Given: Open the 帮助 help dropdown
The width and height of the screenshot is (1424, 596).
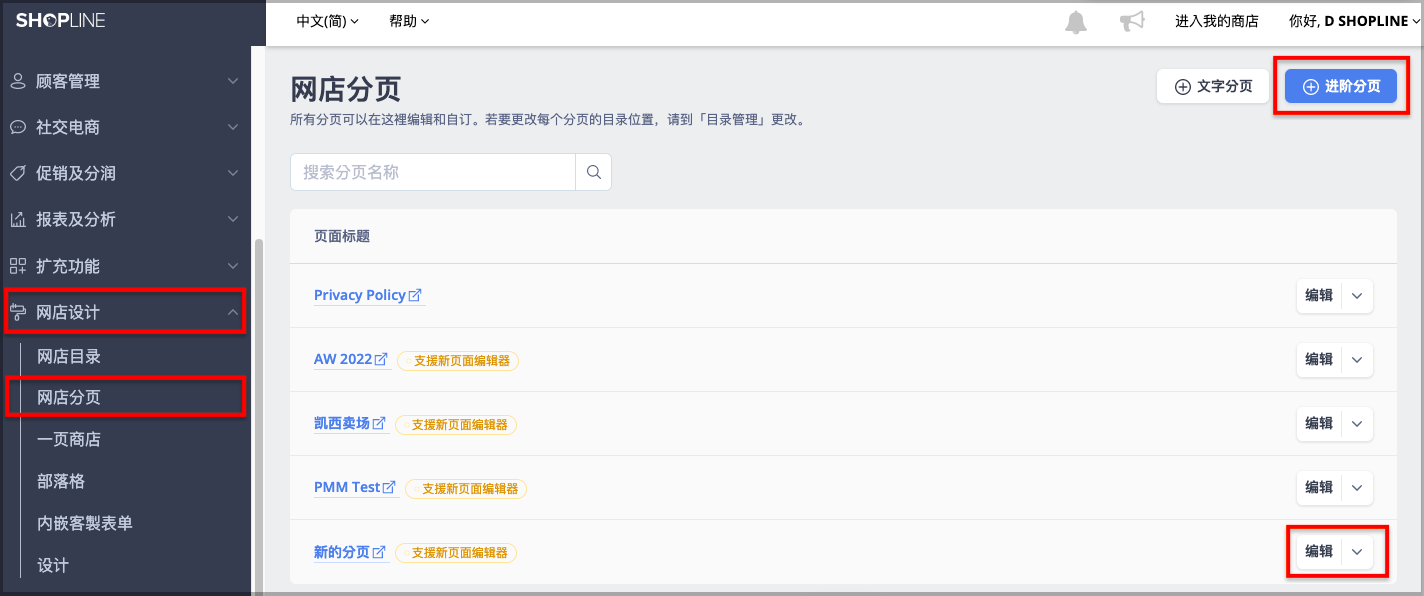Looking at the screenshot, I should 409,21.
